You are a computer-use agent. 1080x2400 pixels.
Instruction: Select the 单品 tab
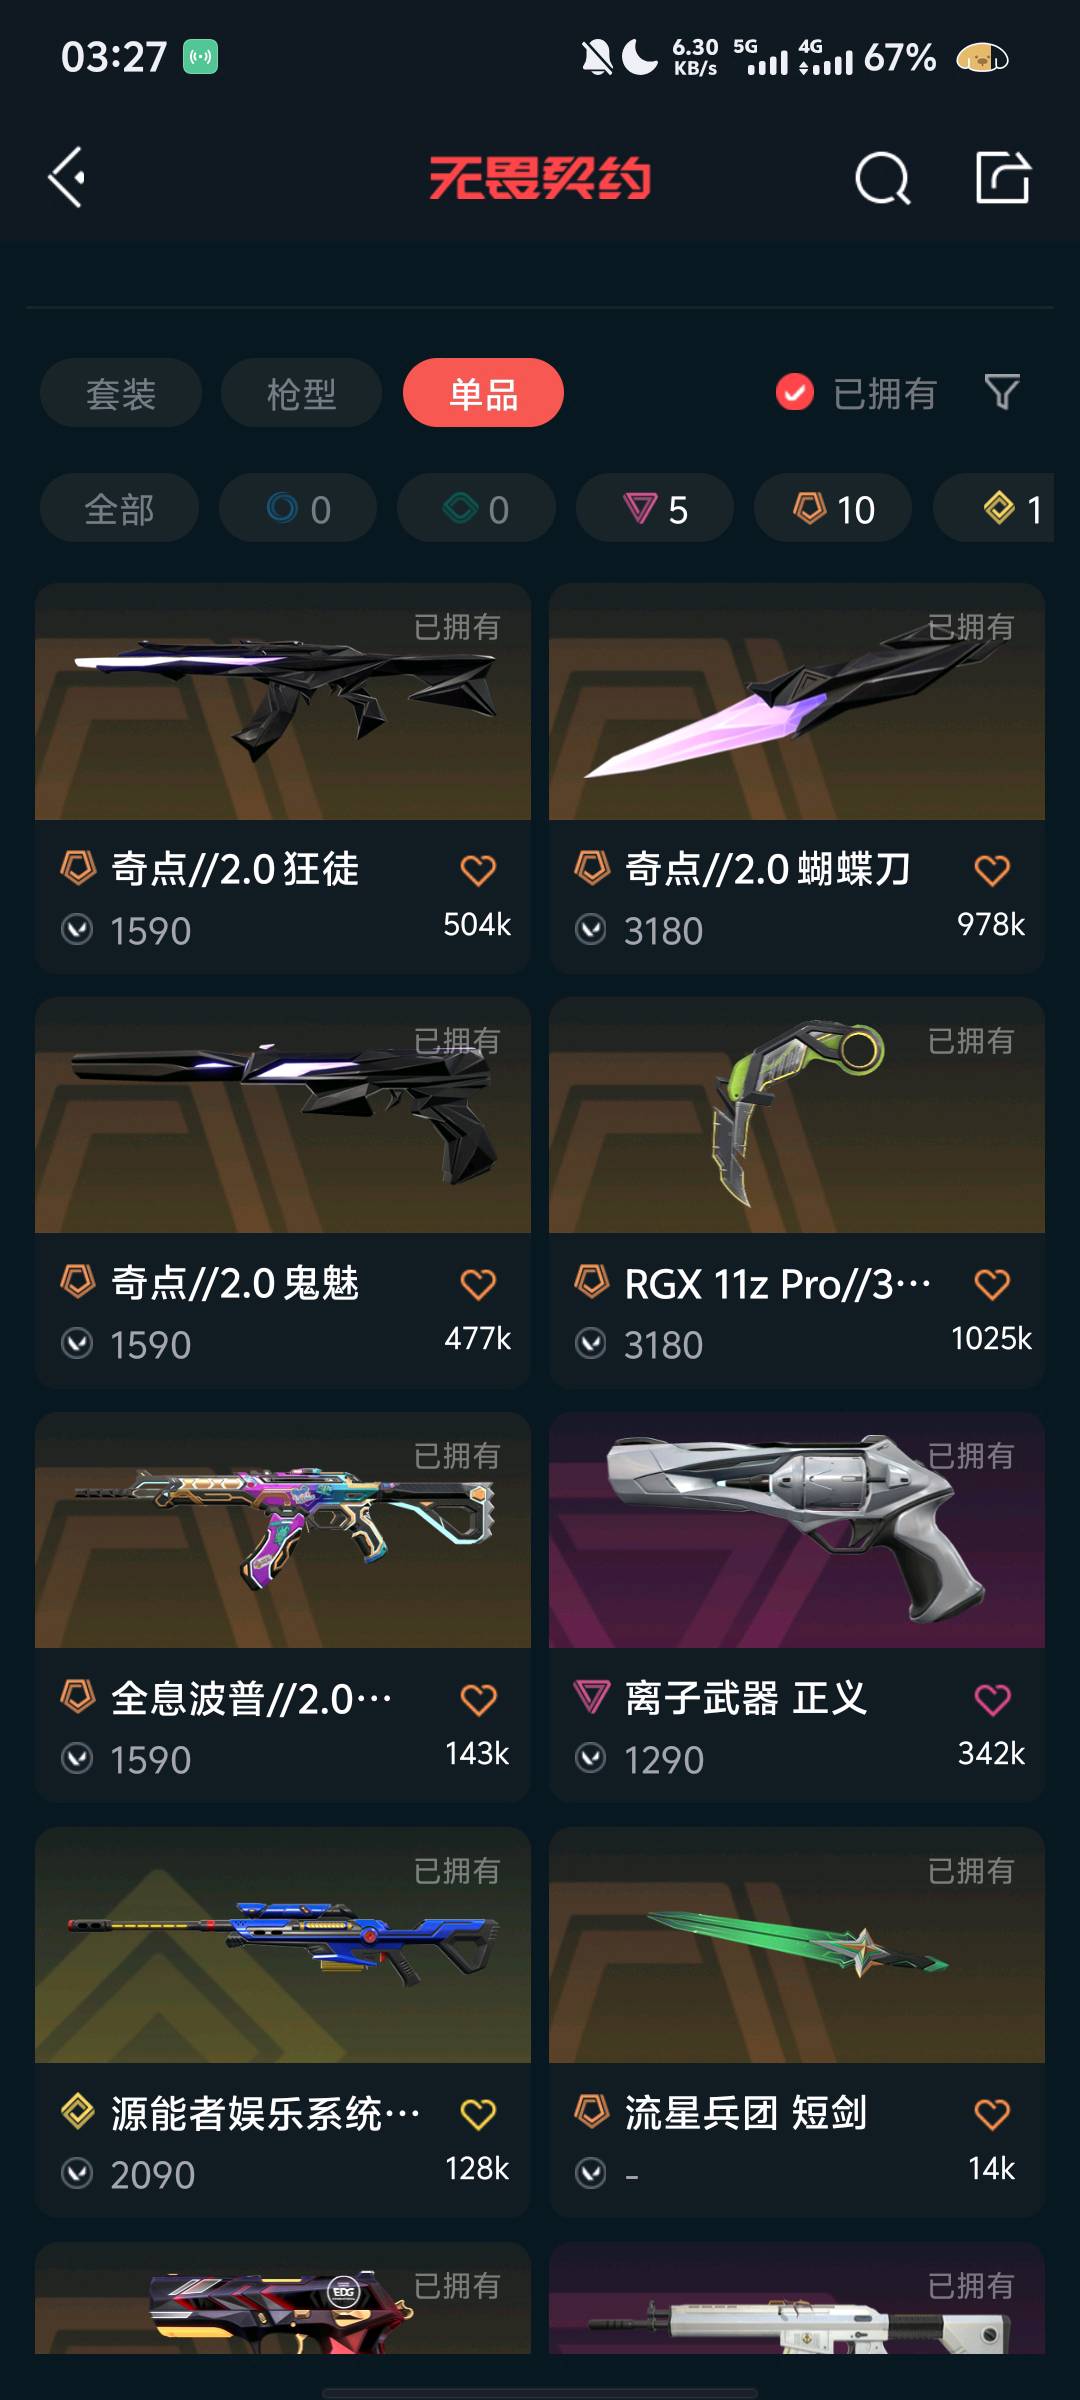pos(483,393)
